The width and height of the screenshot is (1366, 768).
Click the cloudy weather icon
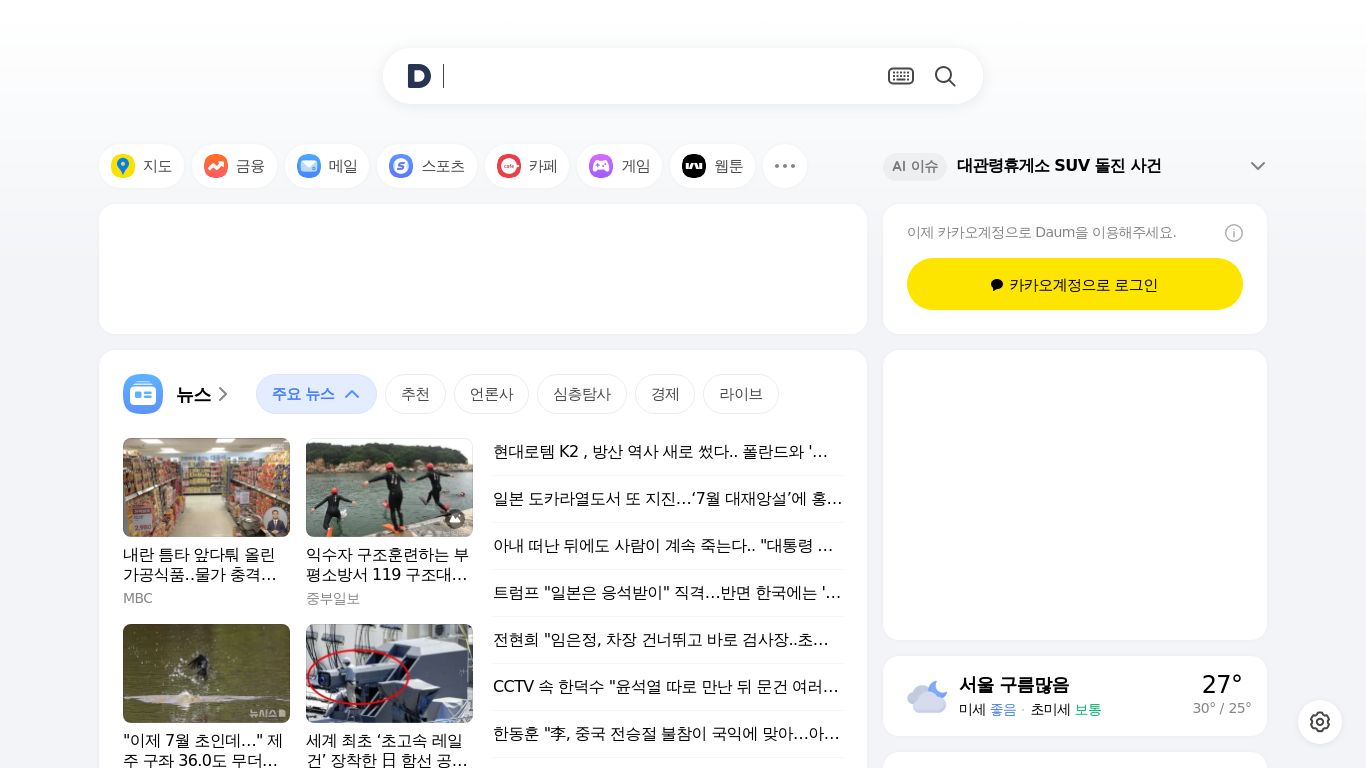[x=927, y=697]
